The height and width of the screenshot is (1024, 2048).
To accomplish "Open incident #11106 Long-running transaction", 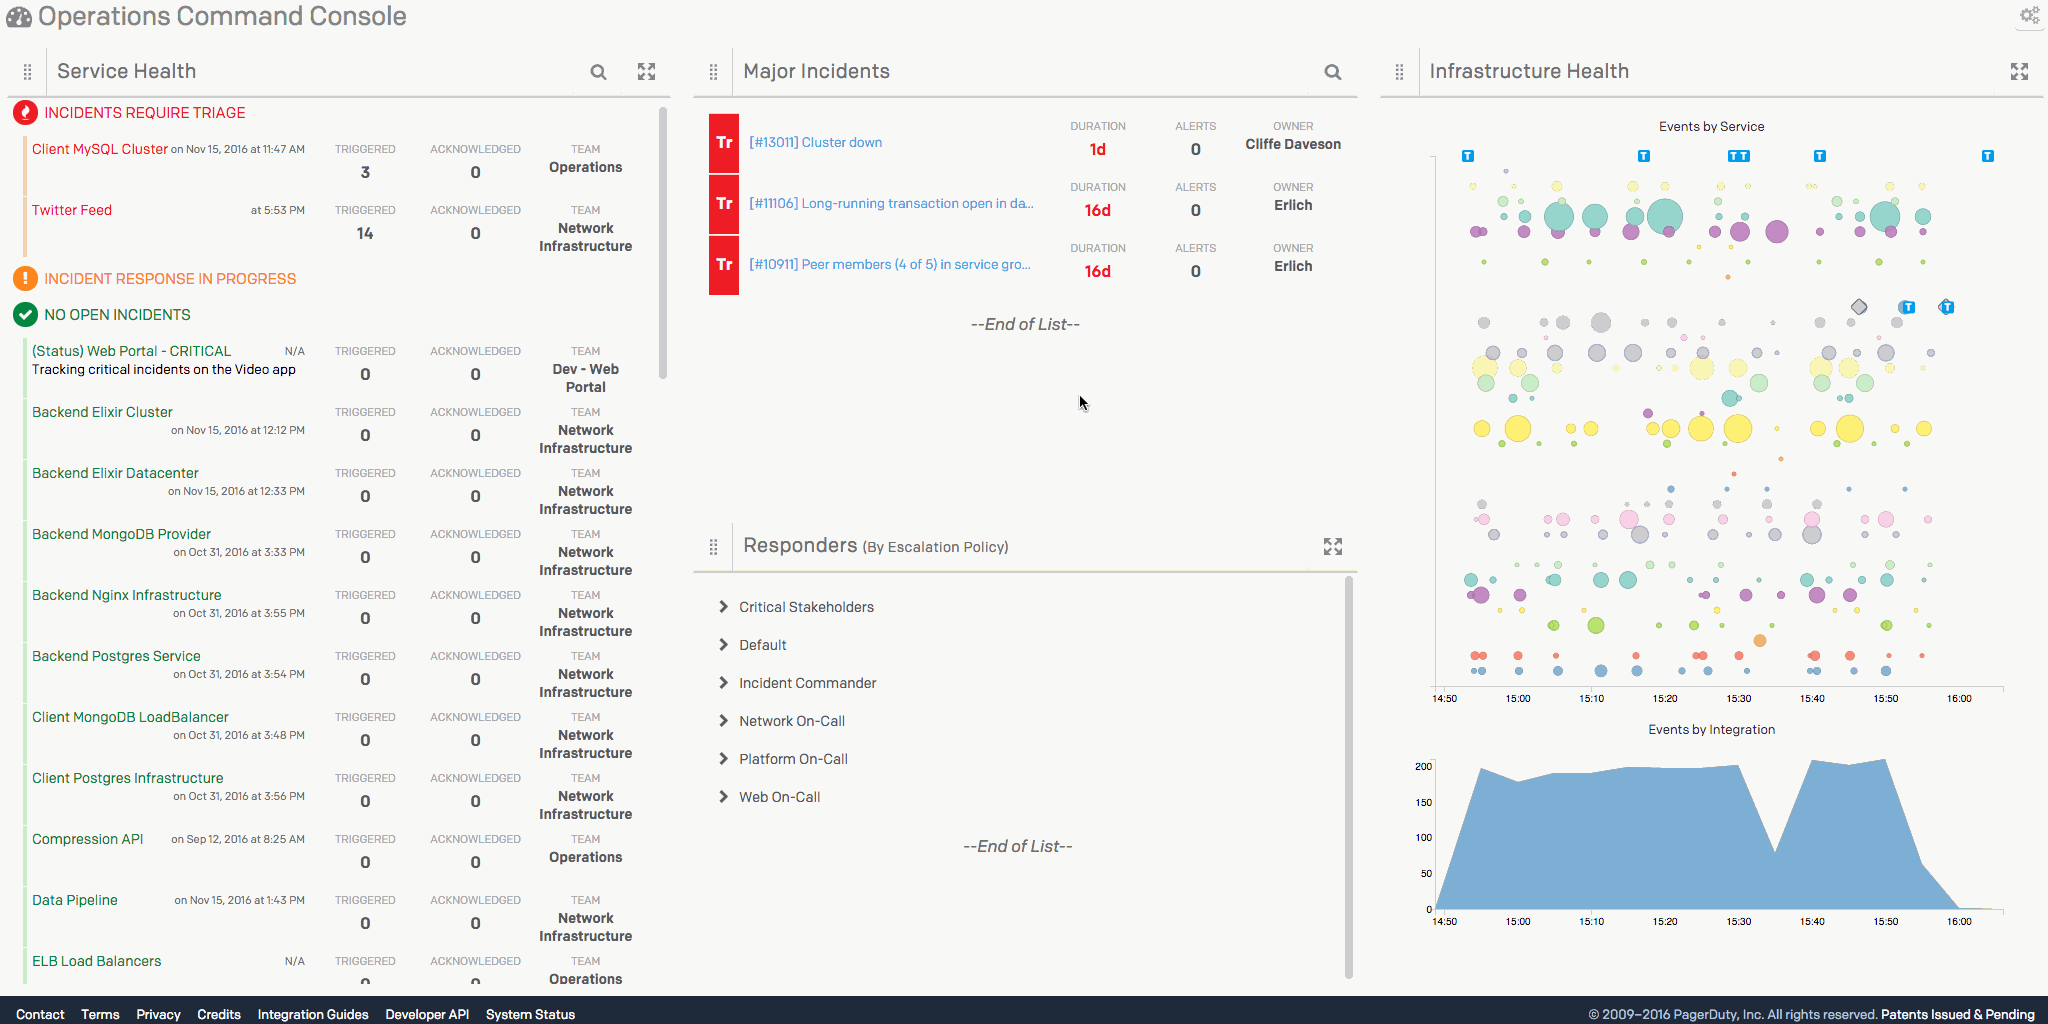I will 891,204.
